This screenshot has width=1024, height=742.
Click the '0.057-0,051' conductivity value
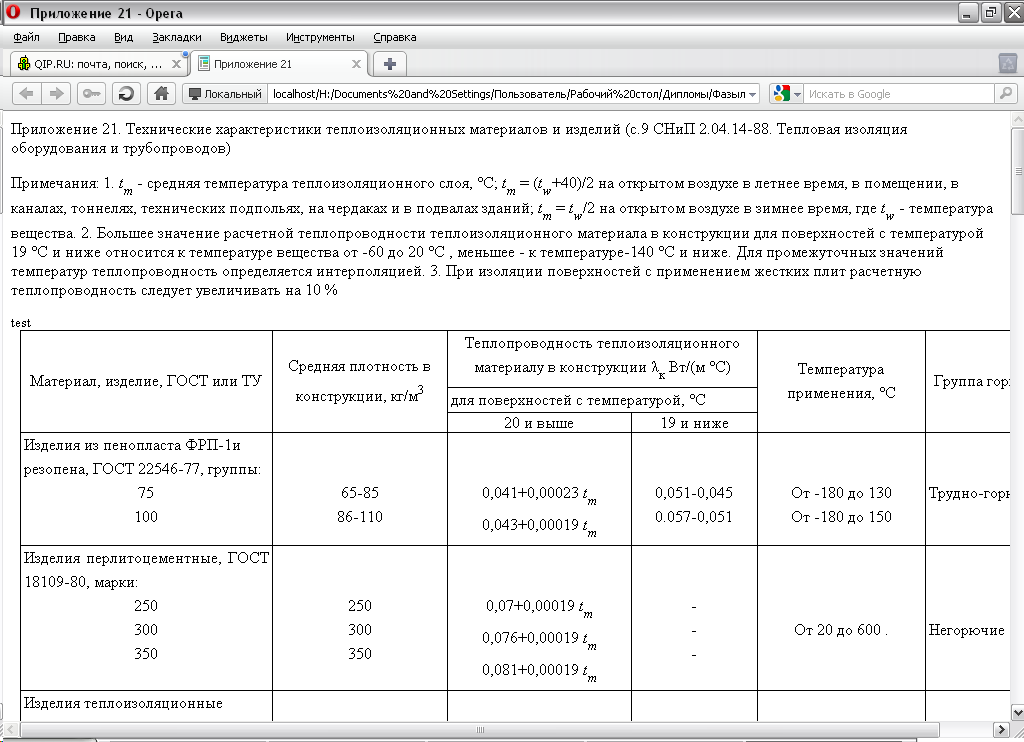(x=694, y=517)
